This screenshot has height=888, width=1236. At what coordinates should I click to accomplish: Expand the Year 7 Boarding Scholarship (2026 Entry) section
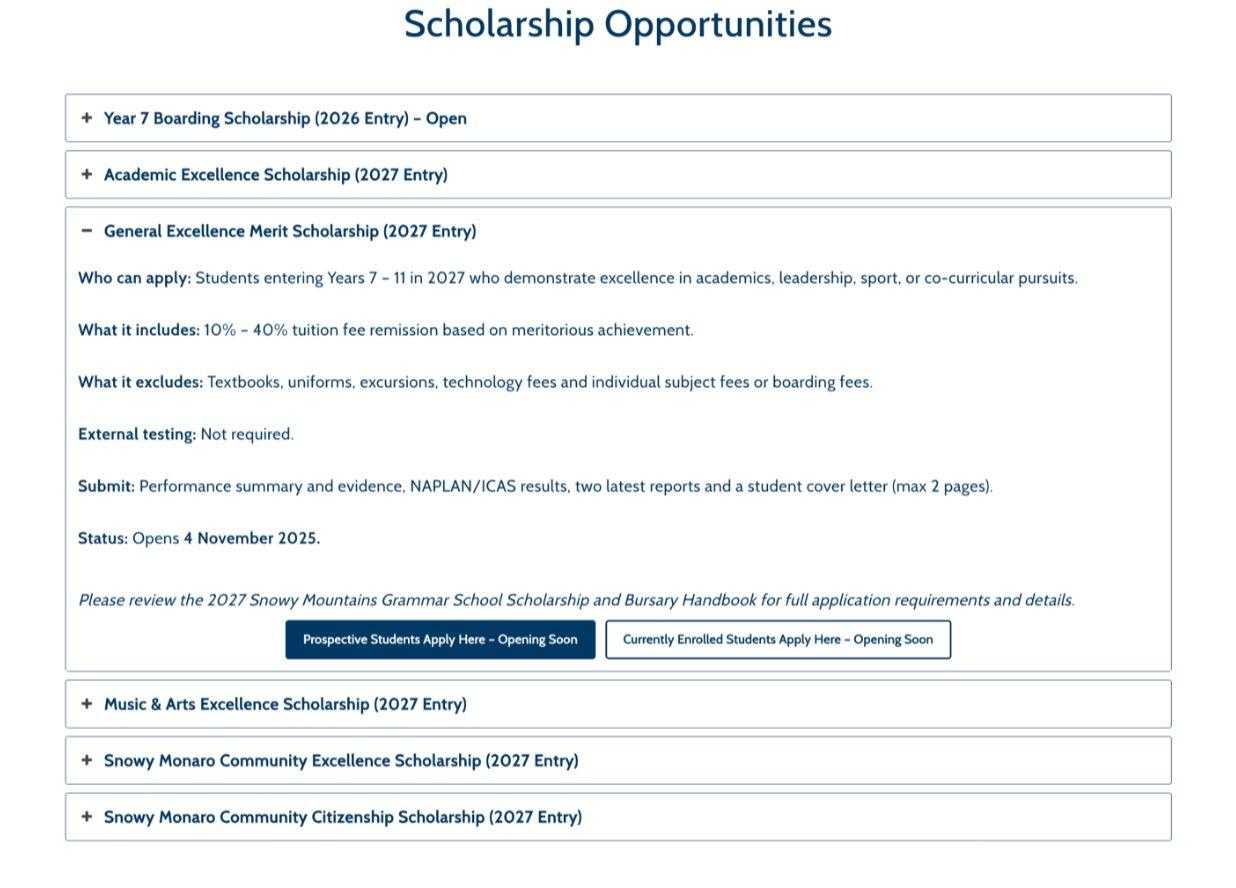(x=285, y=119)
